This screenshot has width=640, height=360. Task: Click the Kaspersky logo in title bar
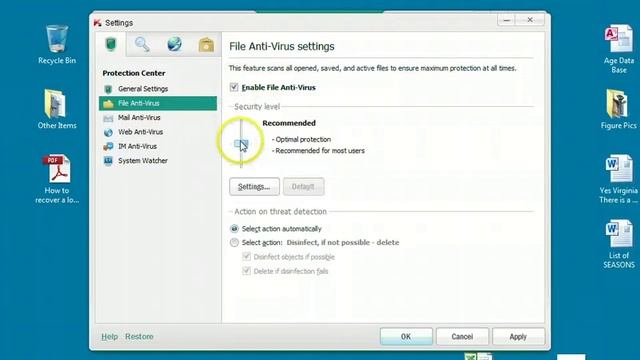(x=98, y=22)
